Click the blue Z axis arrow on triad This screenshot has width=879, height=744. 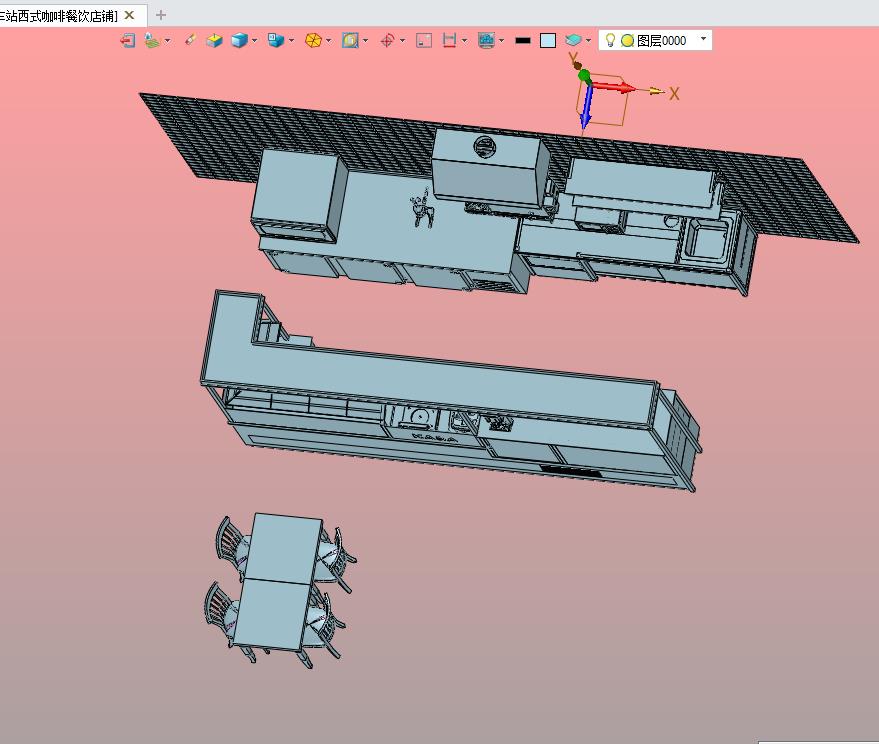pyautogui.click(x=586, y=107)
